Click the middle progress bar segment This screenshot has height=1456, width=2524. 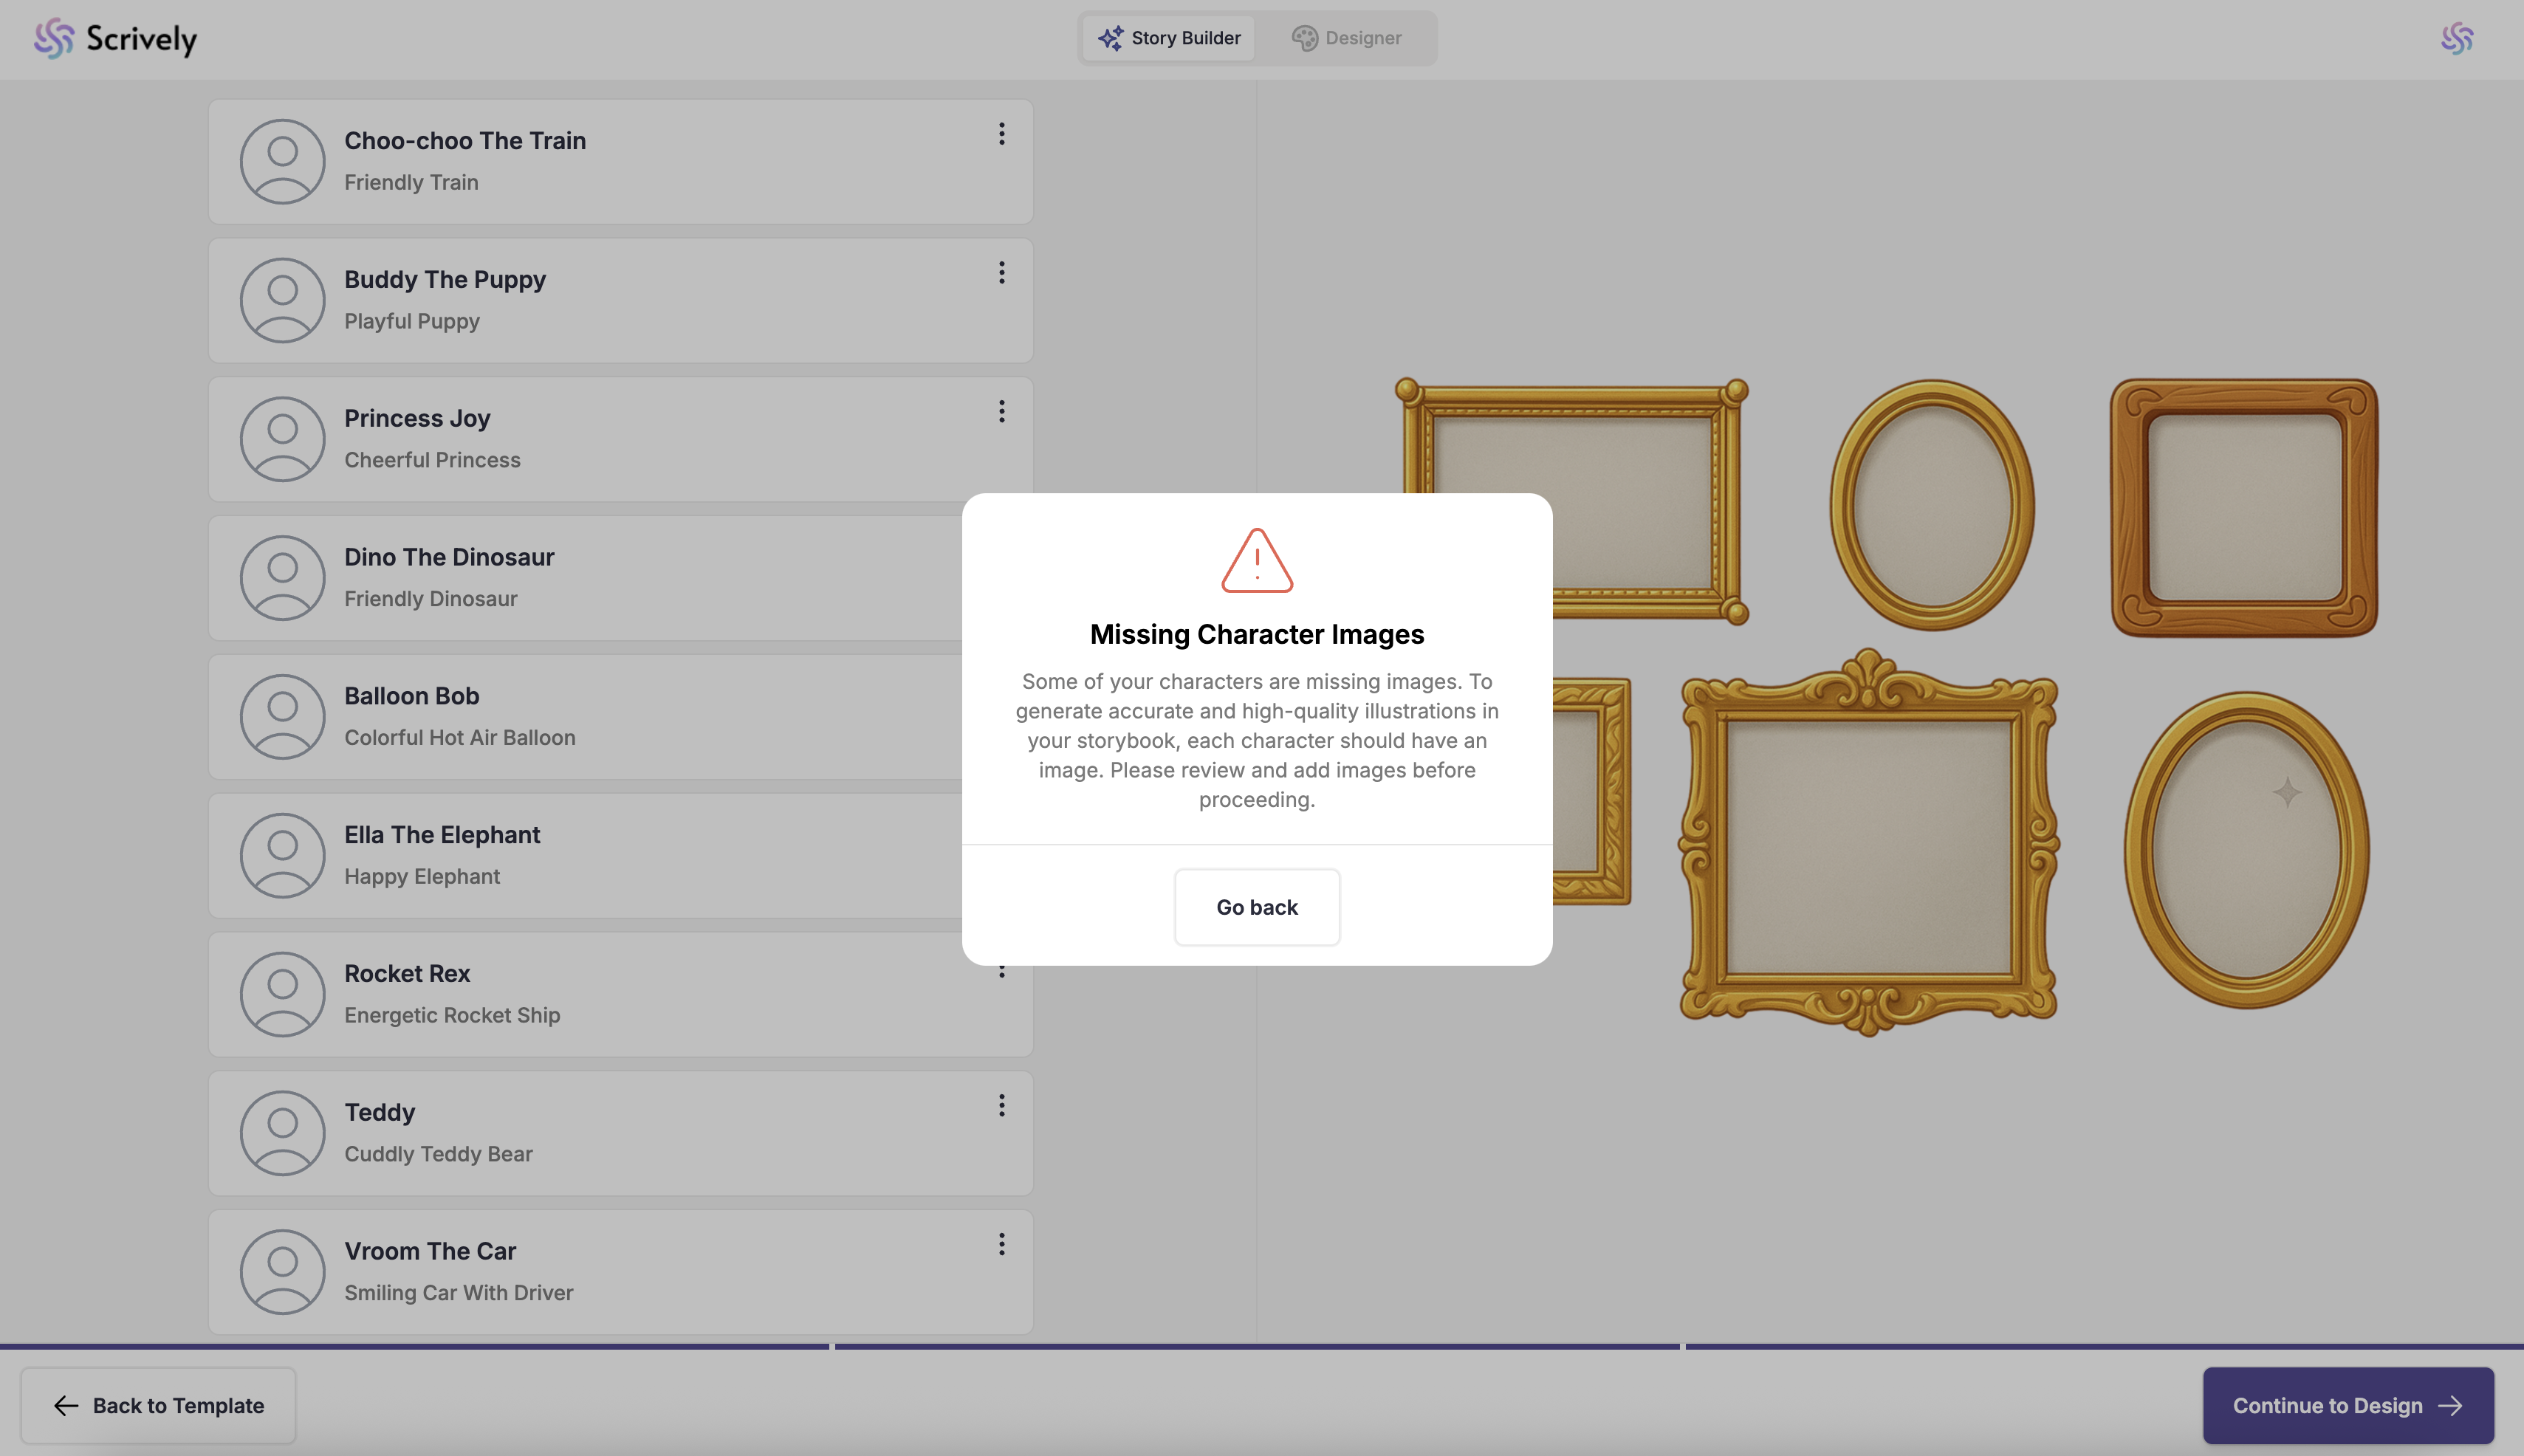tap(1257, 1346)
